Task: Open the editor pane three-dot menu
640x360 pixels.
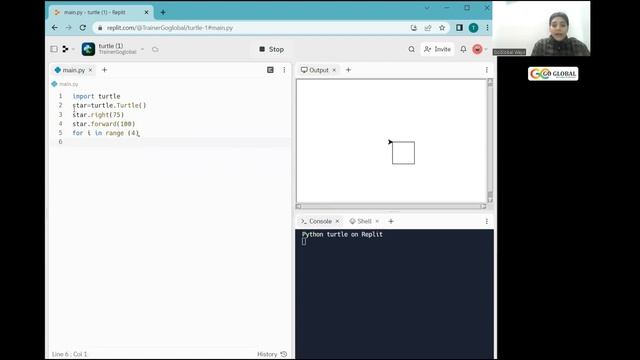Action: pos(284,70)
